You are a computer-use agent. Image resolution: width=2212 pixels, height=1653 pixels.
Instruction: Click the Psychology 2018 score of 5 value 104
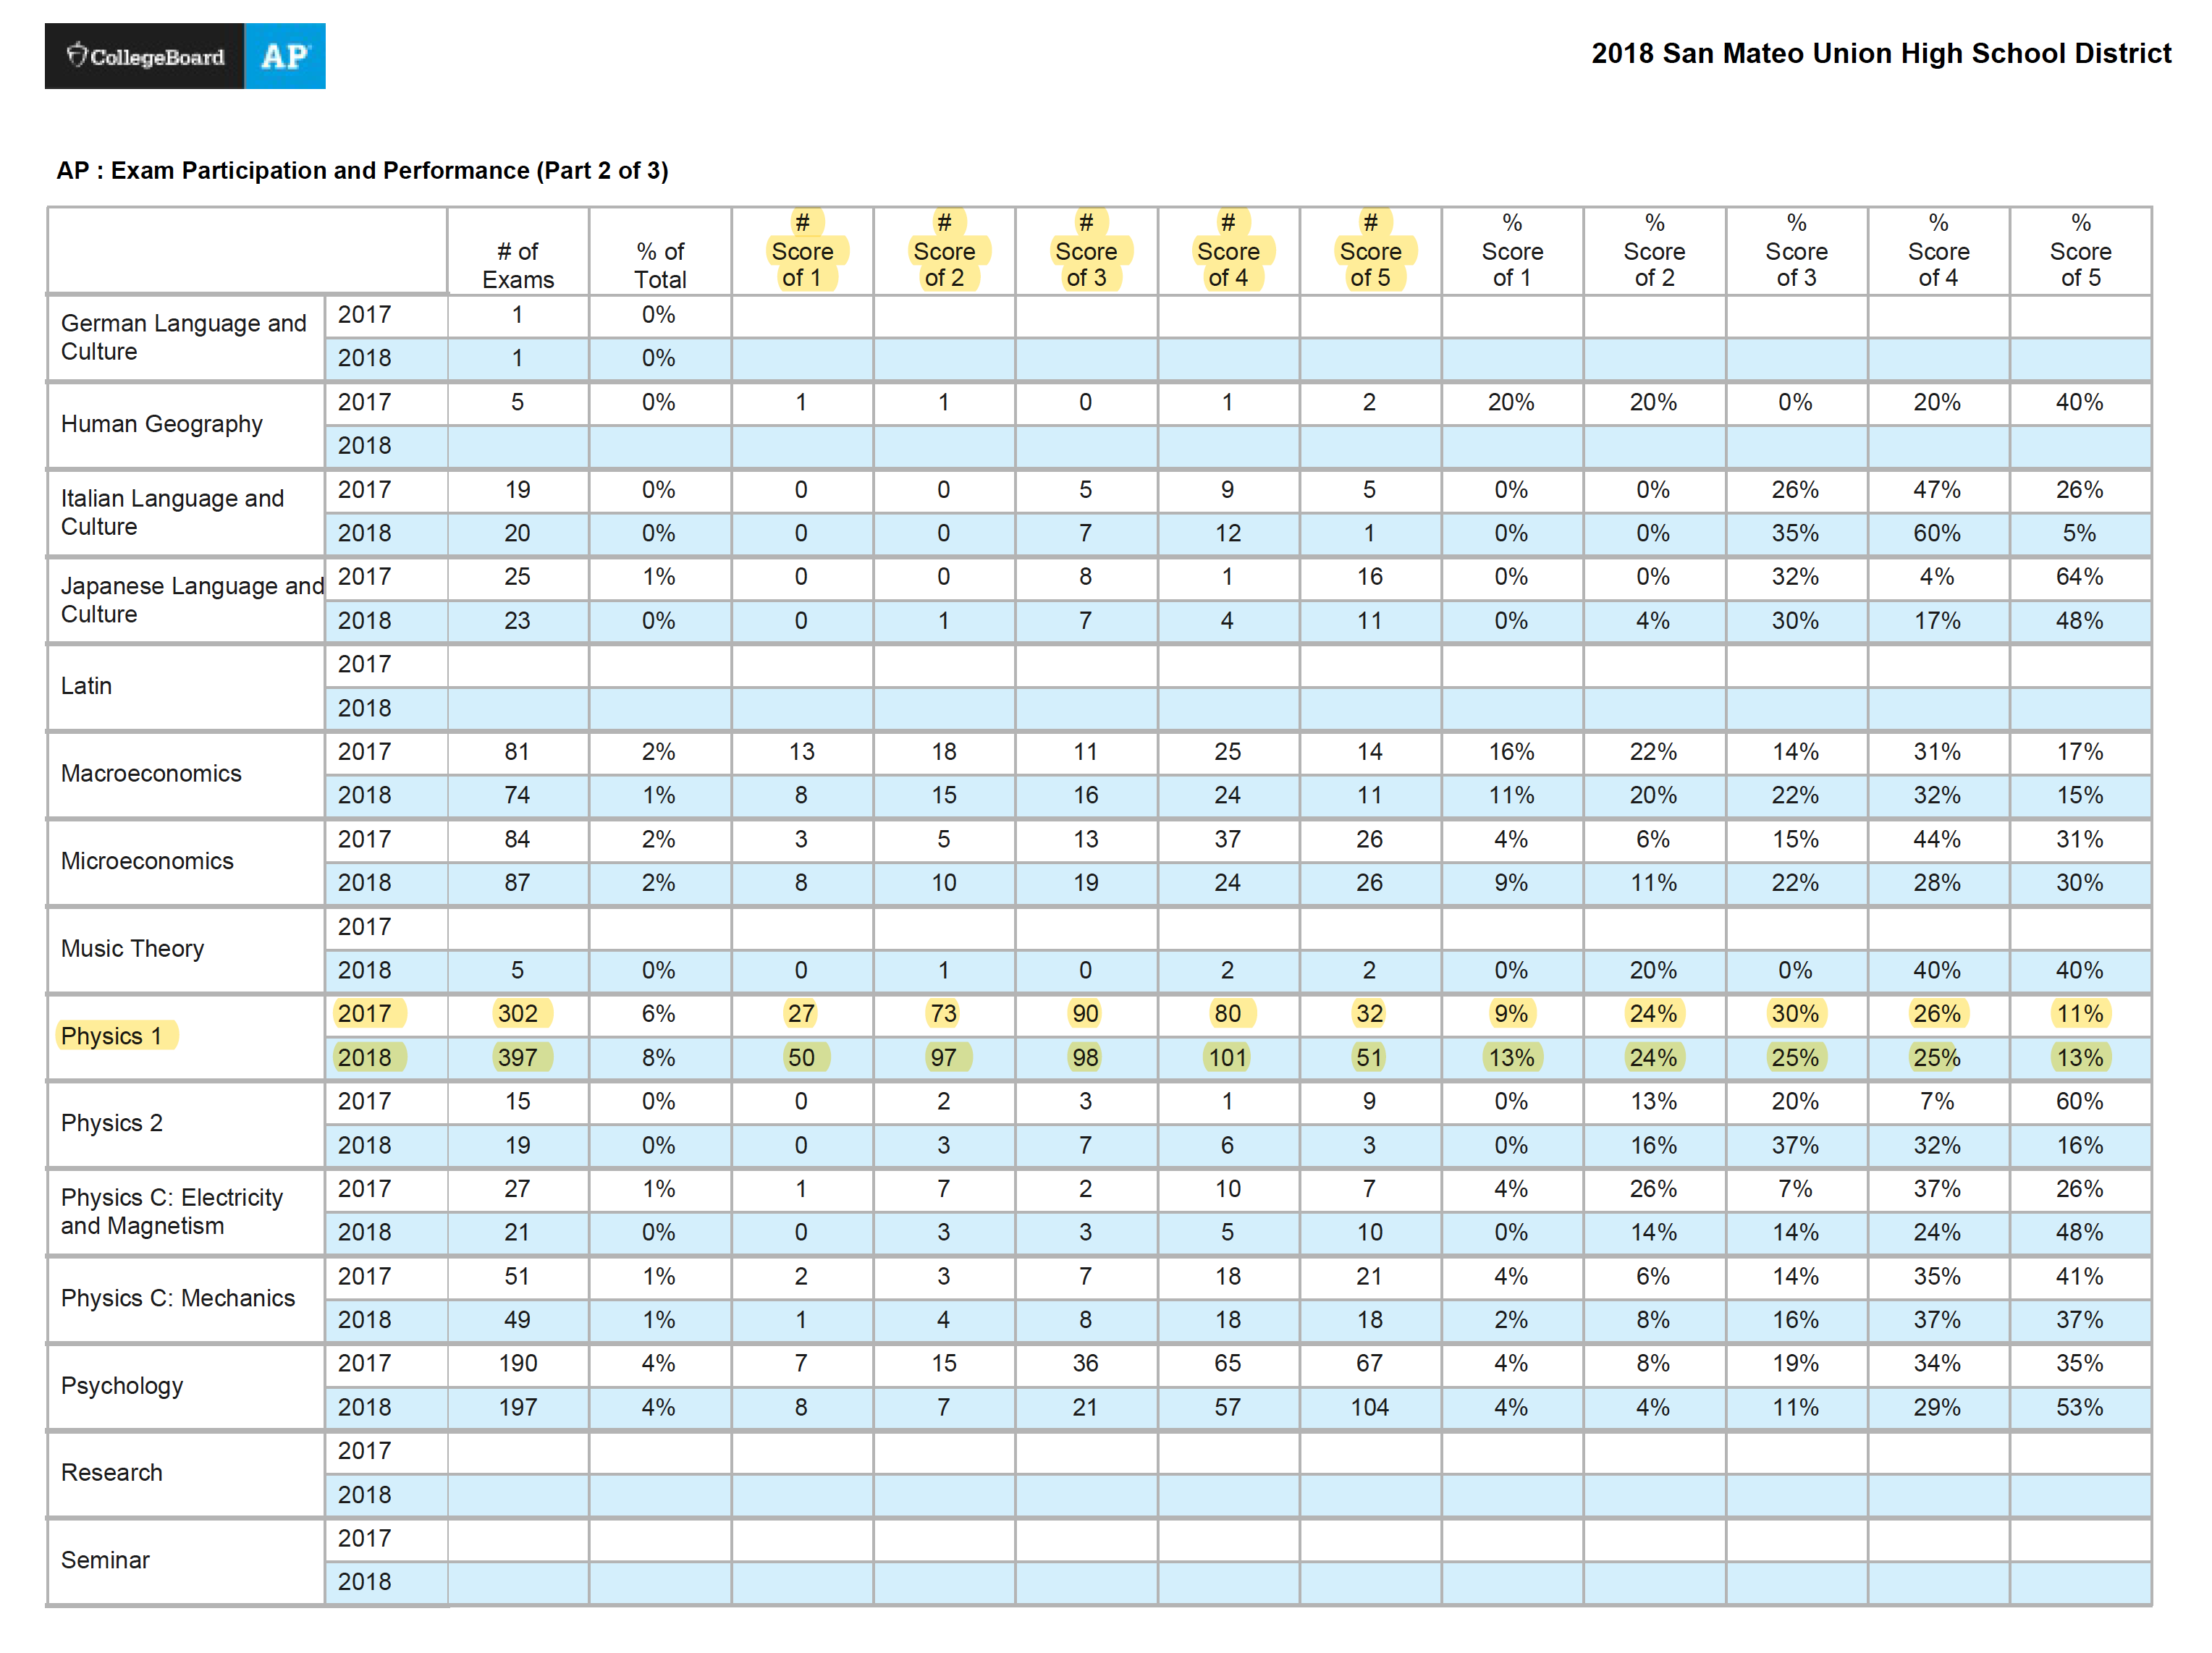coord(1369,1407)
